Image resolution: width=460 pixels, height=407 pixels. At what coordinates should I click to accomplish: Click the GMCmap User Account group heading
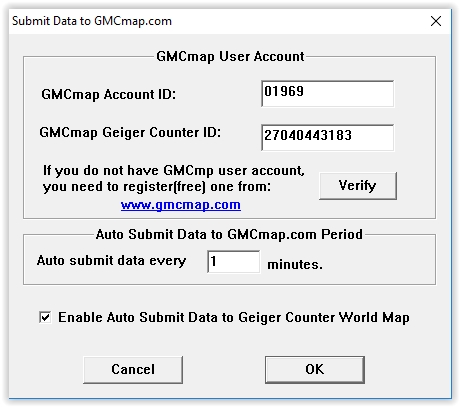230,56
